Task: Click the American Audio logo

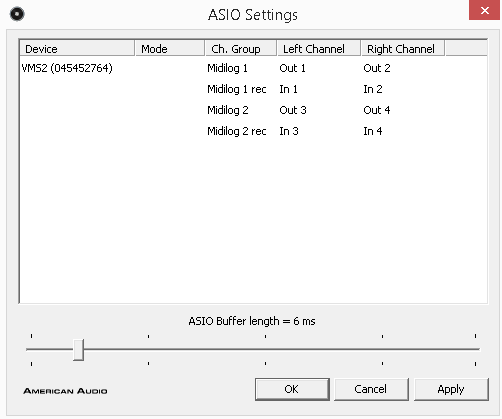Action: point(65,391)
